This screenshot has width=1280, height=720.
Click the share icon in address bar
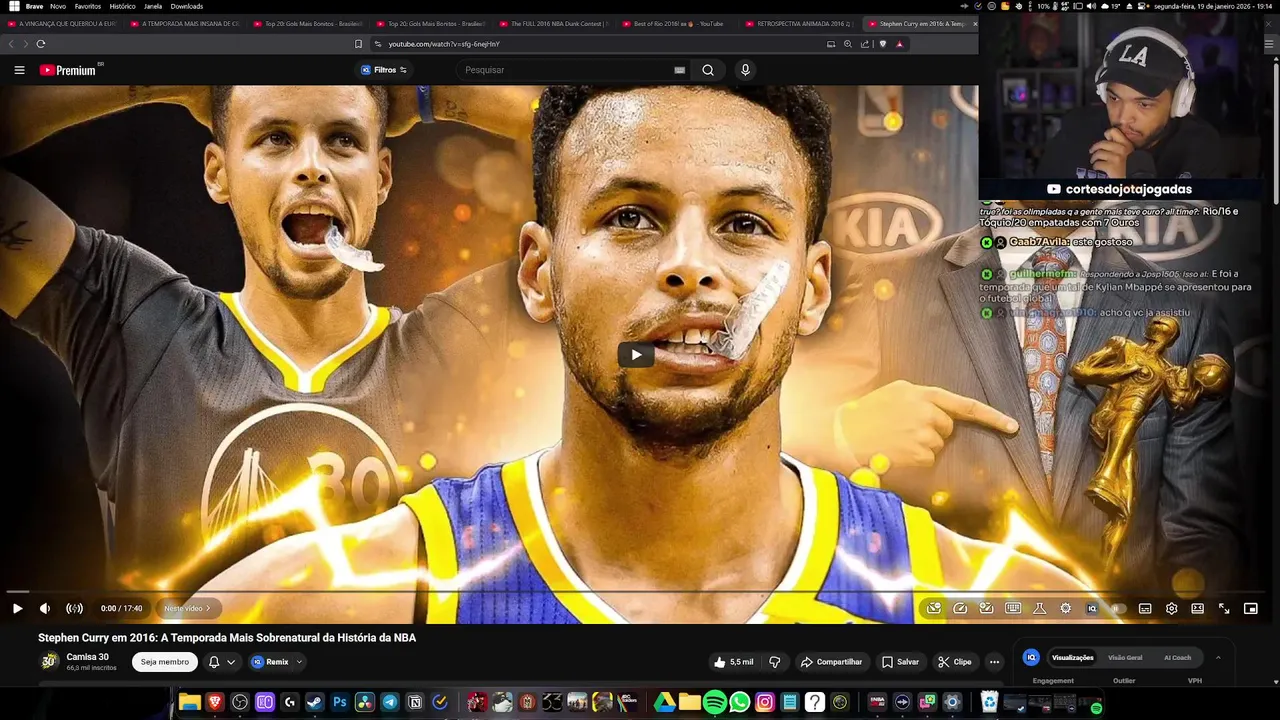(865, 44)
